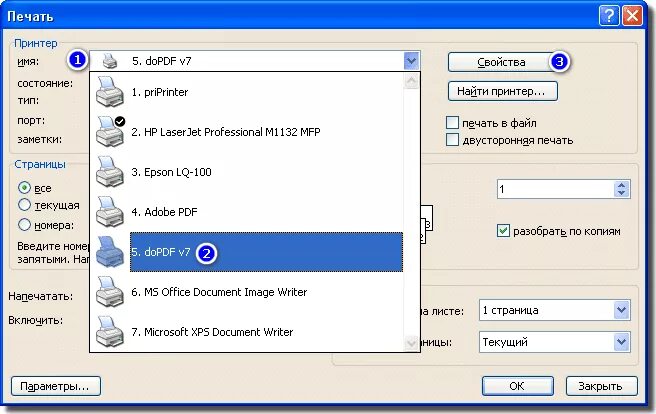Click the Microsoft XPS Document Writer icon

[110, 332]
